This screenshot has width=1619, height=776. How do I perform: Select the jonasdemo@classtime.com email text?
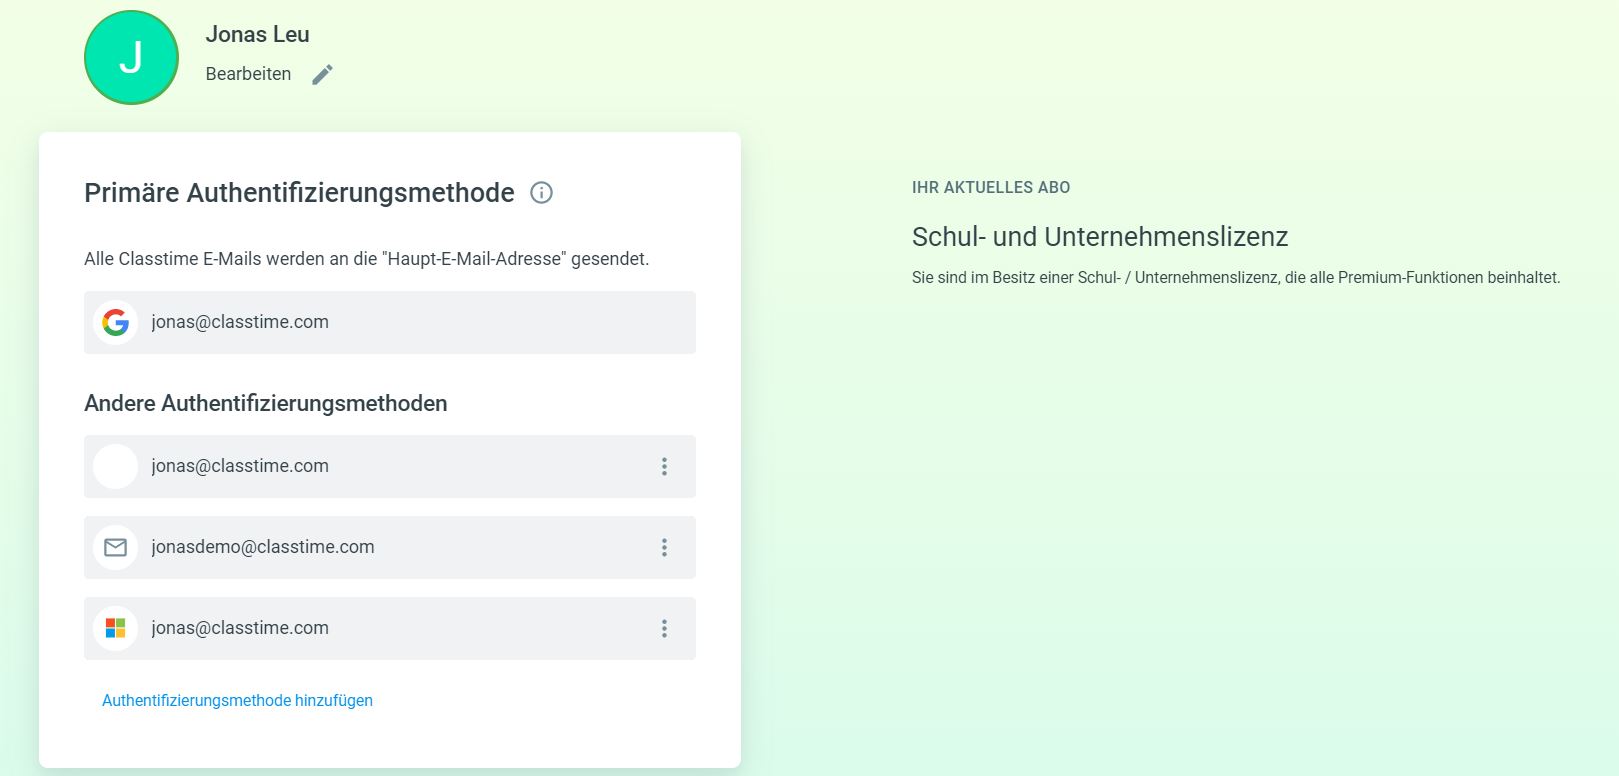click(263, 547)
